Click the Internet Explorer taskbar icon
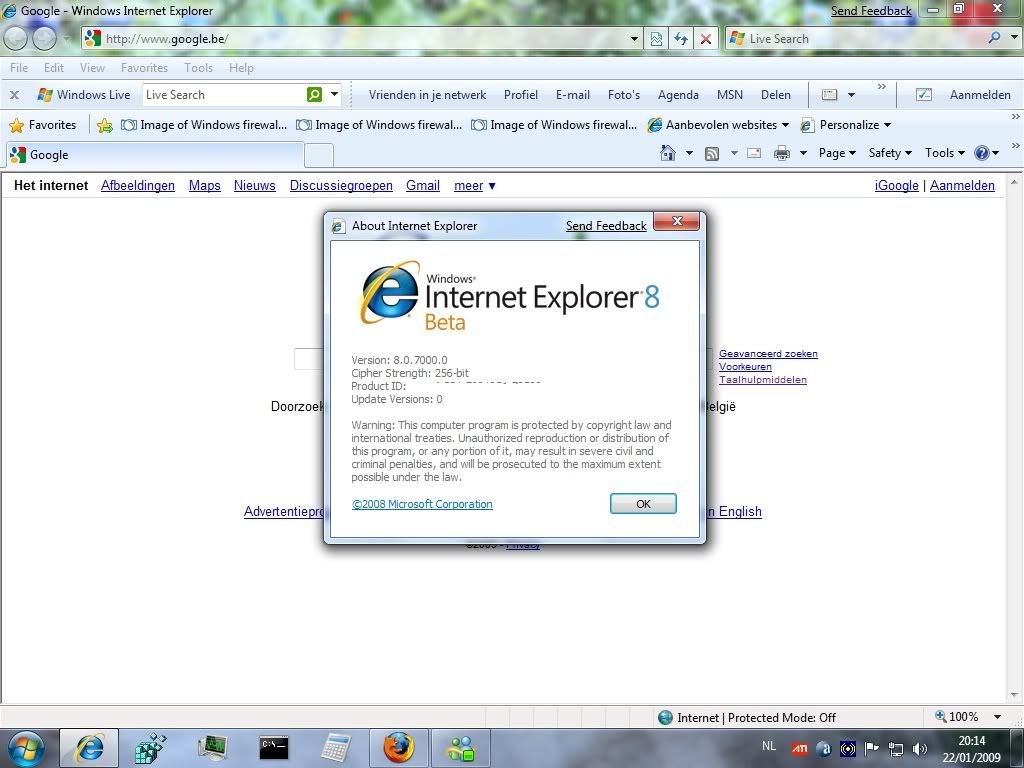Screen dimensions: 1024x768 [89, 748]
